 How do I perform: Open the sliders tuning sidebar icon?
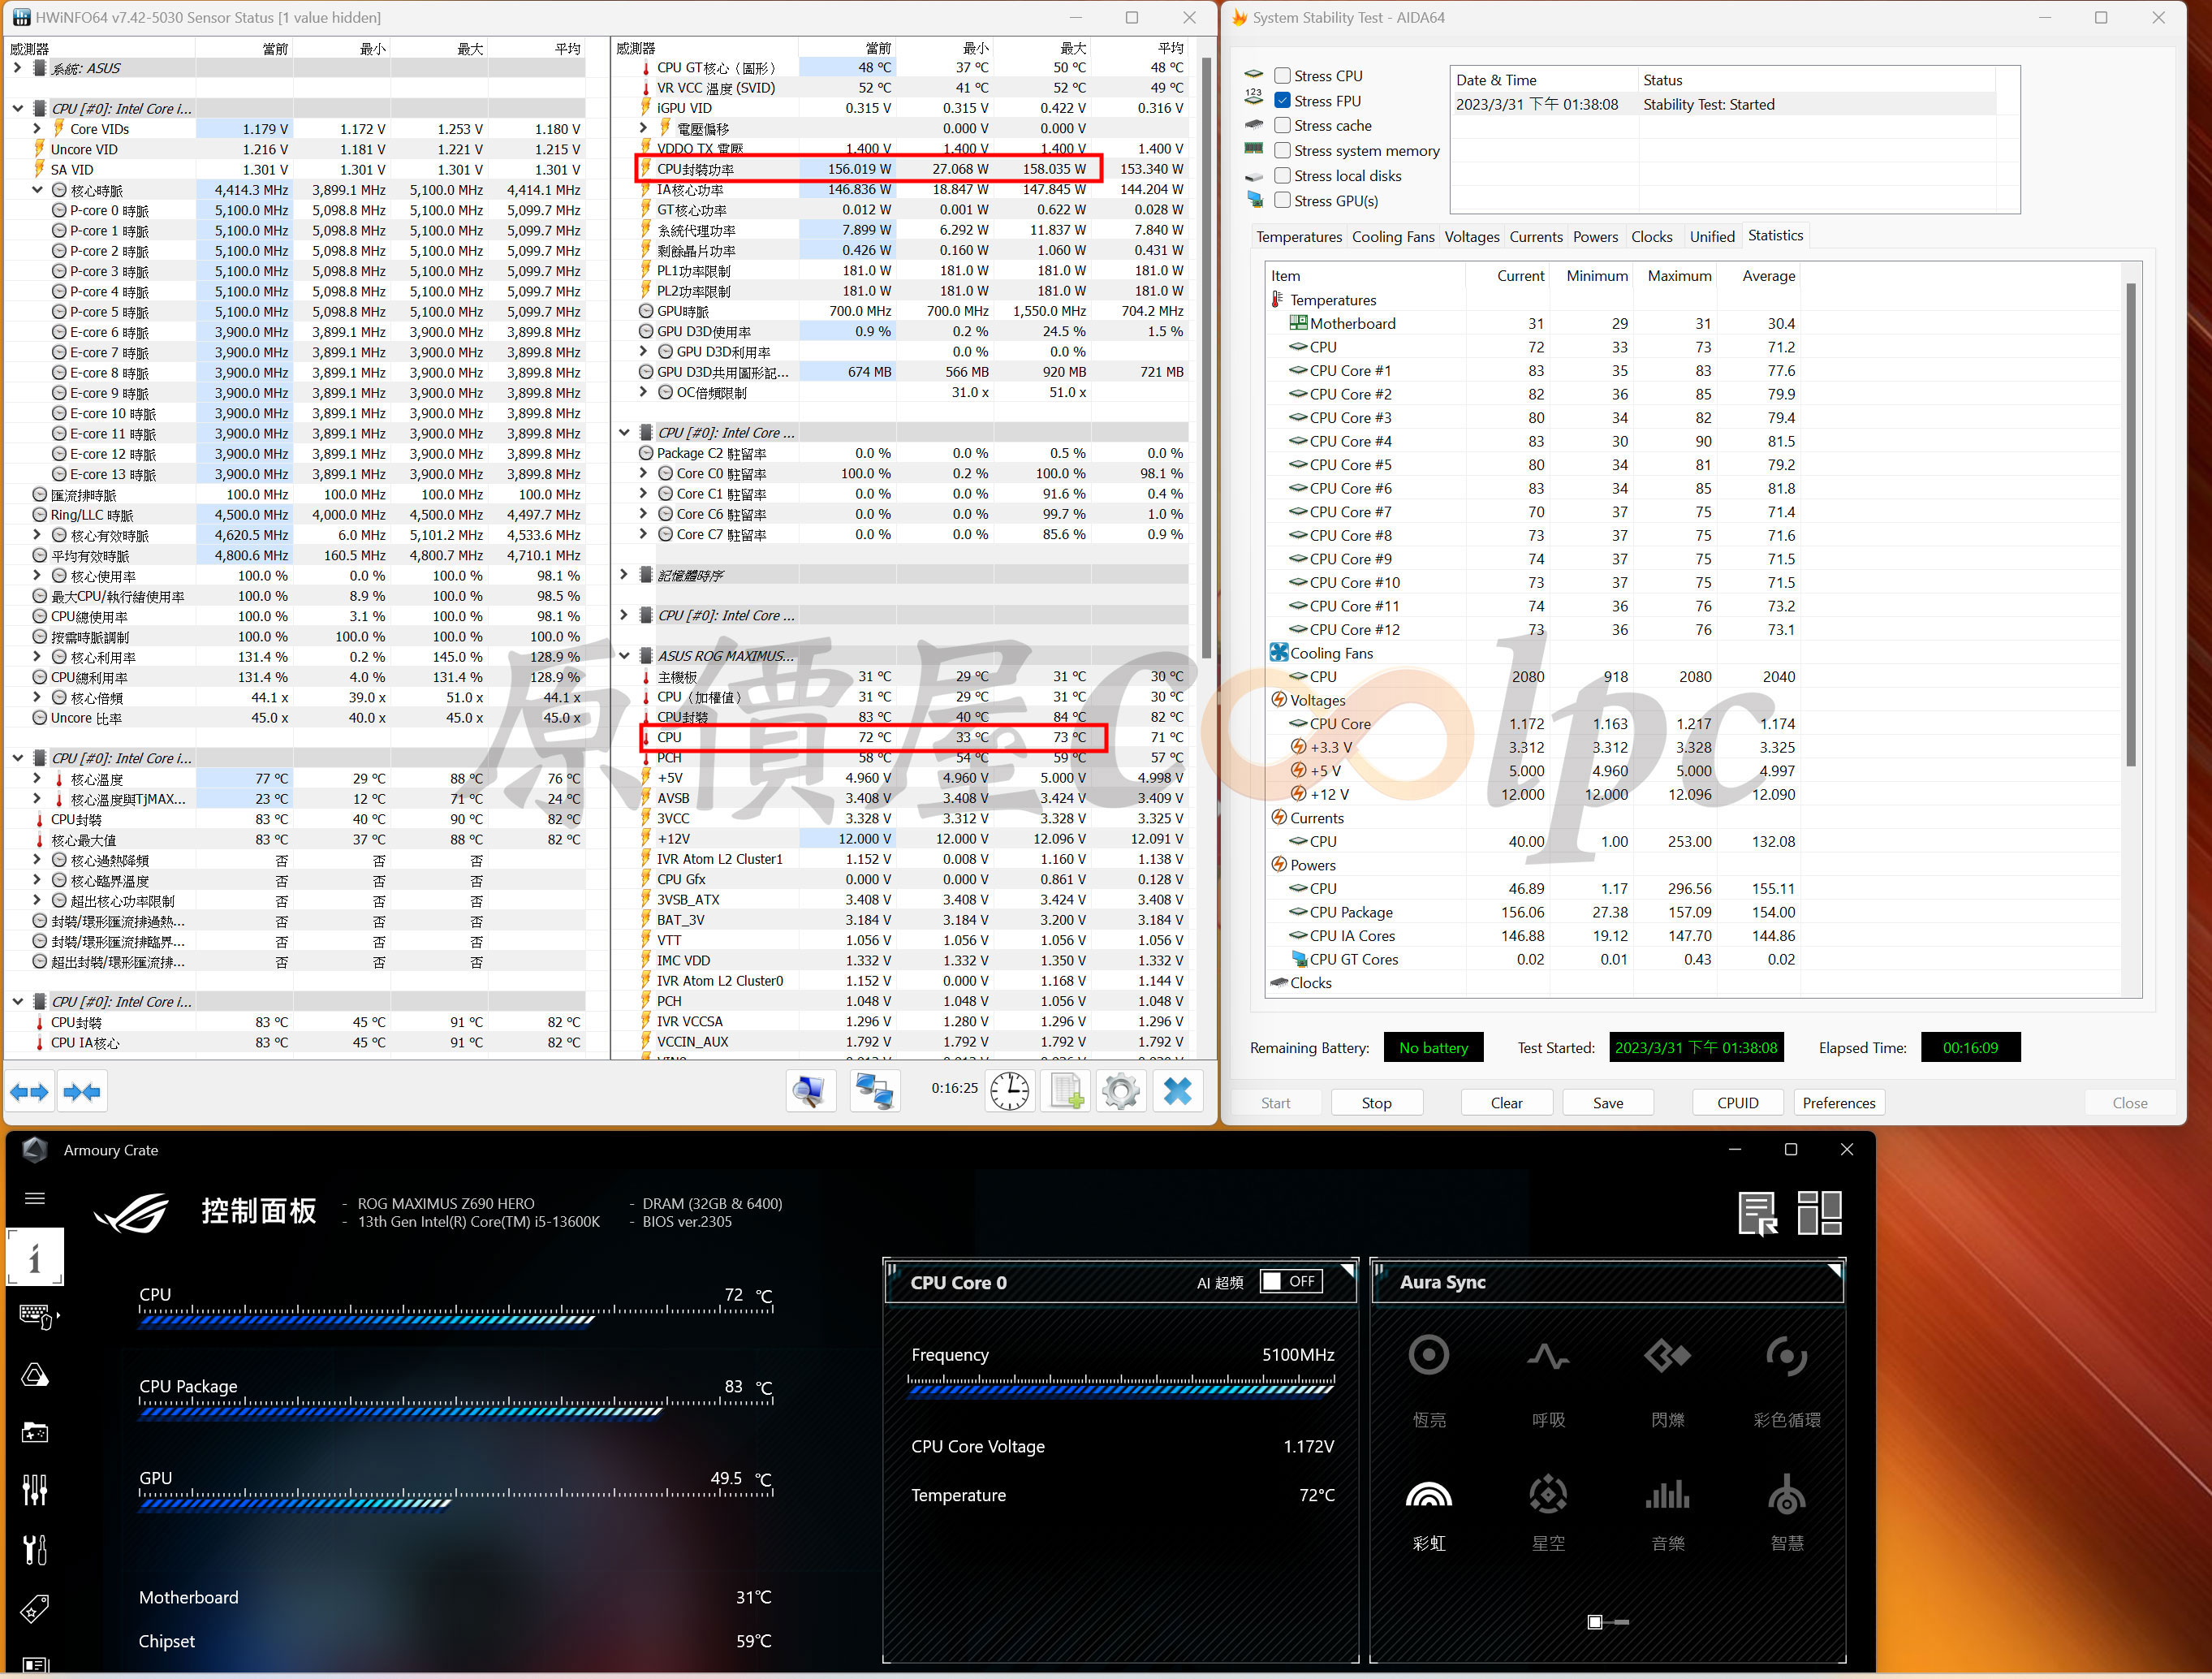(35, 1490)
